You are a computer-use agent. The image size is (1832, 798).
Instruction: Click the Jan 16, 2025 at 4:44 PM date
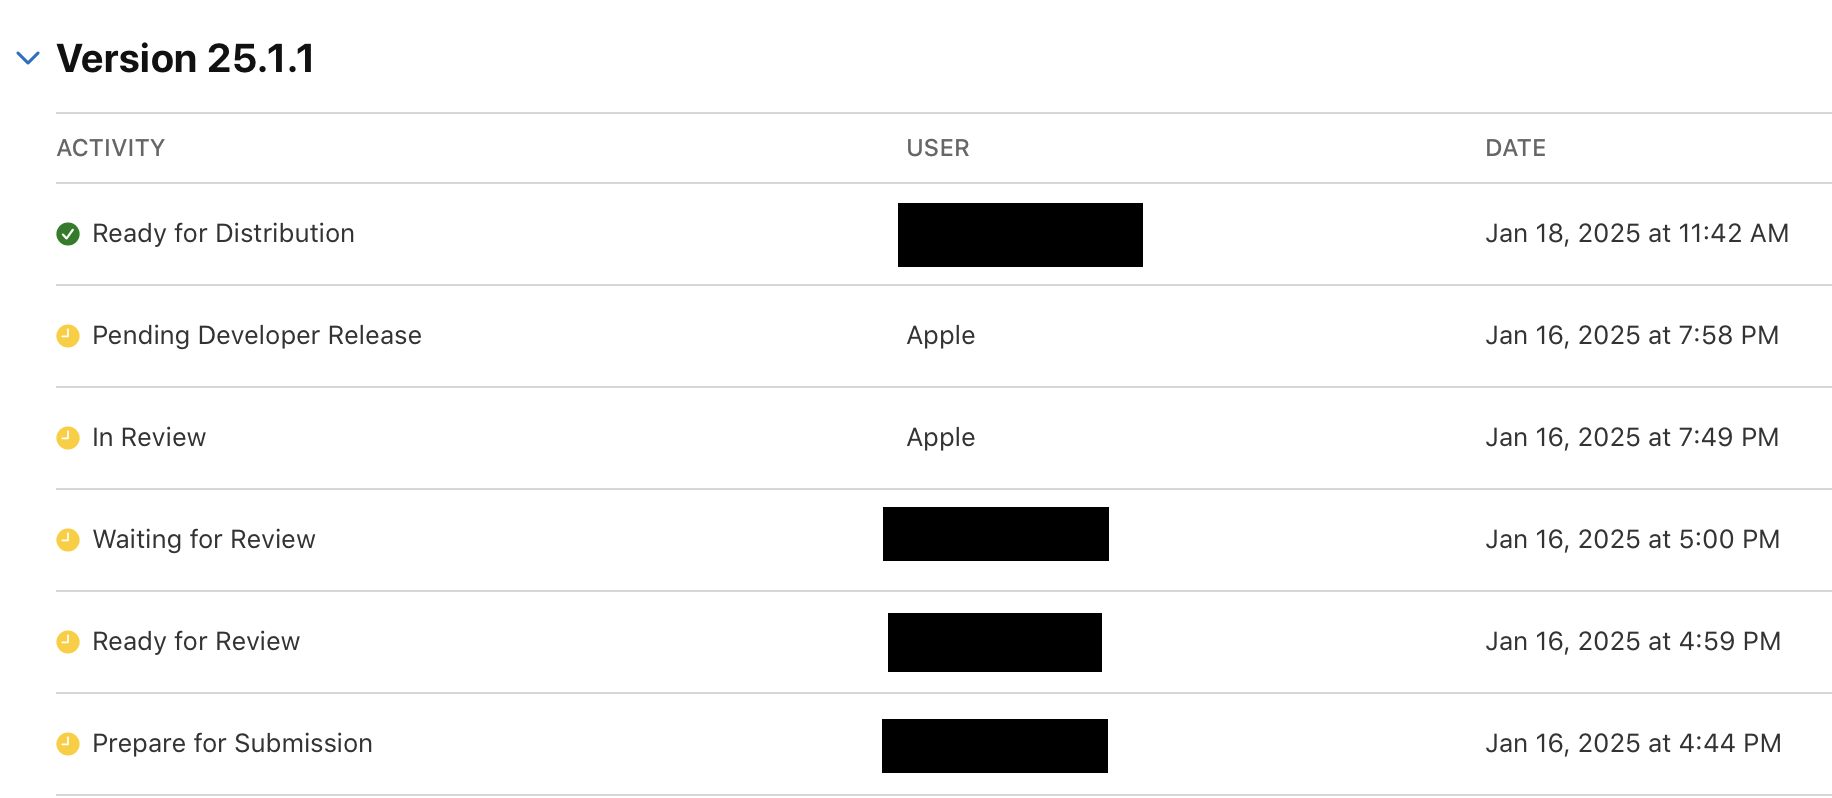1633,743
